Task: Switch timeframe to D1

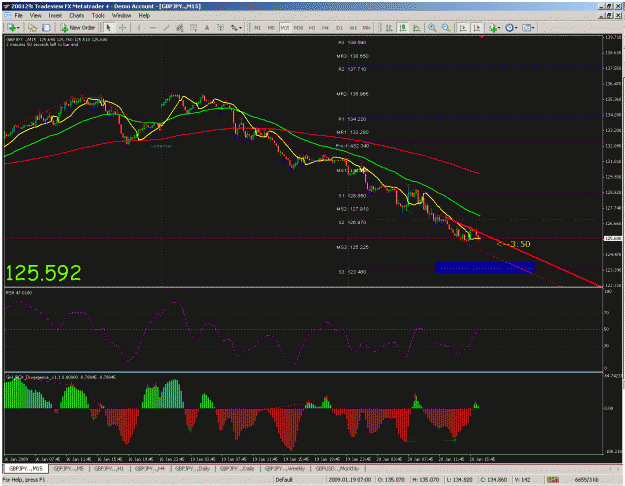Action: pos(339,28)
